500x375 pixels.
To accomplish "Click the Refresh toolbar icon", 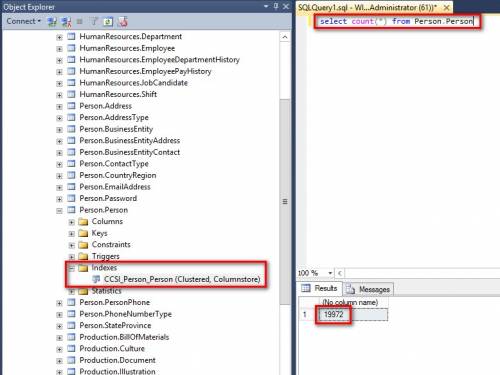I will (108, 22).
